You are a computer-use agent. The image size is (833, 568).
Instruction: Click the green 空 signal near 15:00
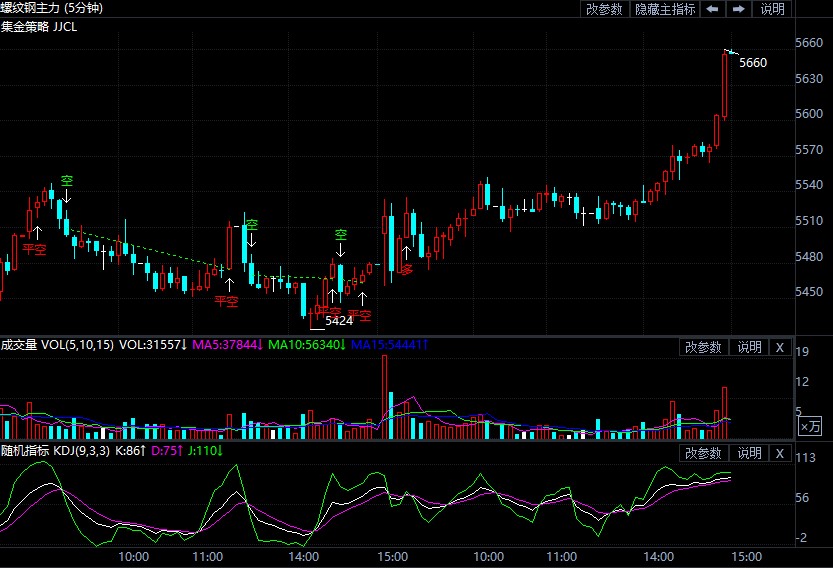point(341,235)
